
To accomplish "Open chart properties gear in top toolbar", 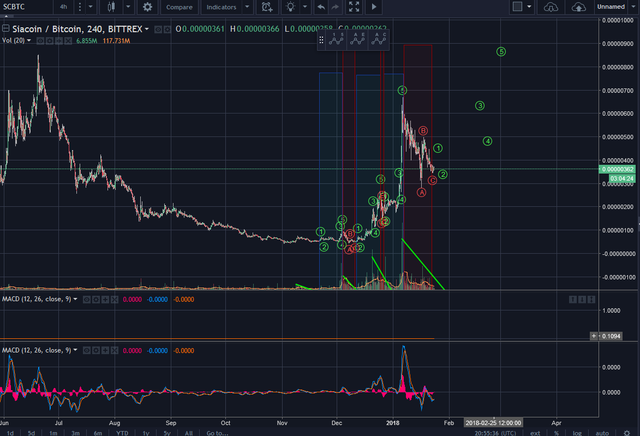I will coord(147,7).
